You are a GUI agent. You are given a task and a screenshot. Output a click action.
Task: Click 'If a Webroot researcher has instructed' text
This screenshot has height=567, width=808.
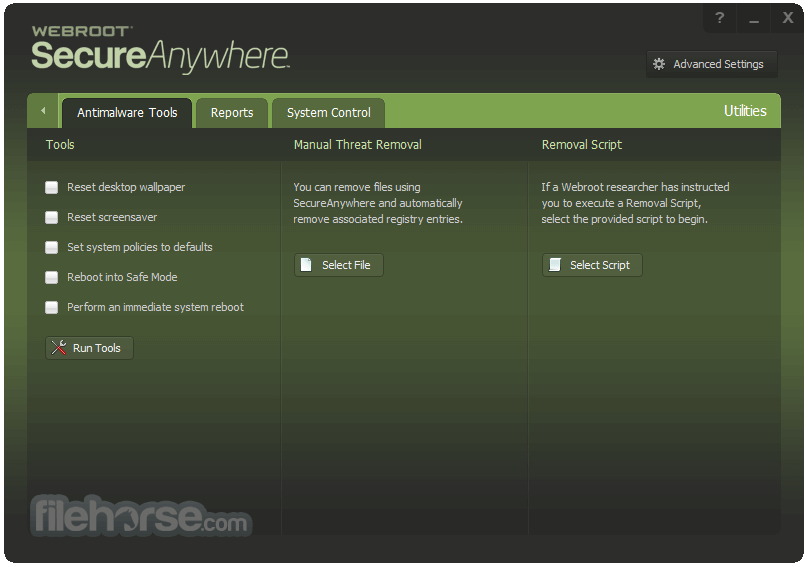(635, 187)
